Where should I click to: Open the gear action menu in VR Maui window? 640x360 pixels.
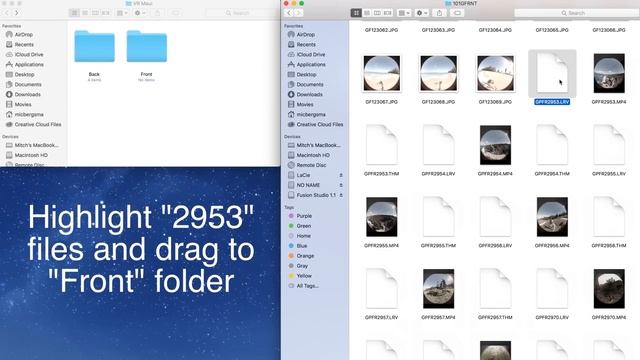click(140, 13)
